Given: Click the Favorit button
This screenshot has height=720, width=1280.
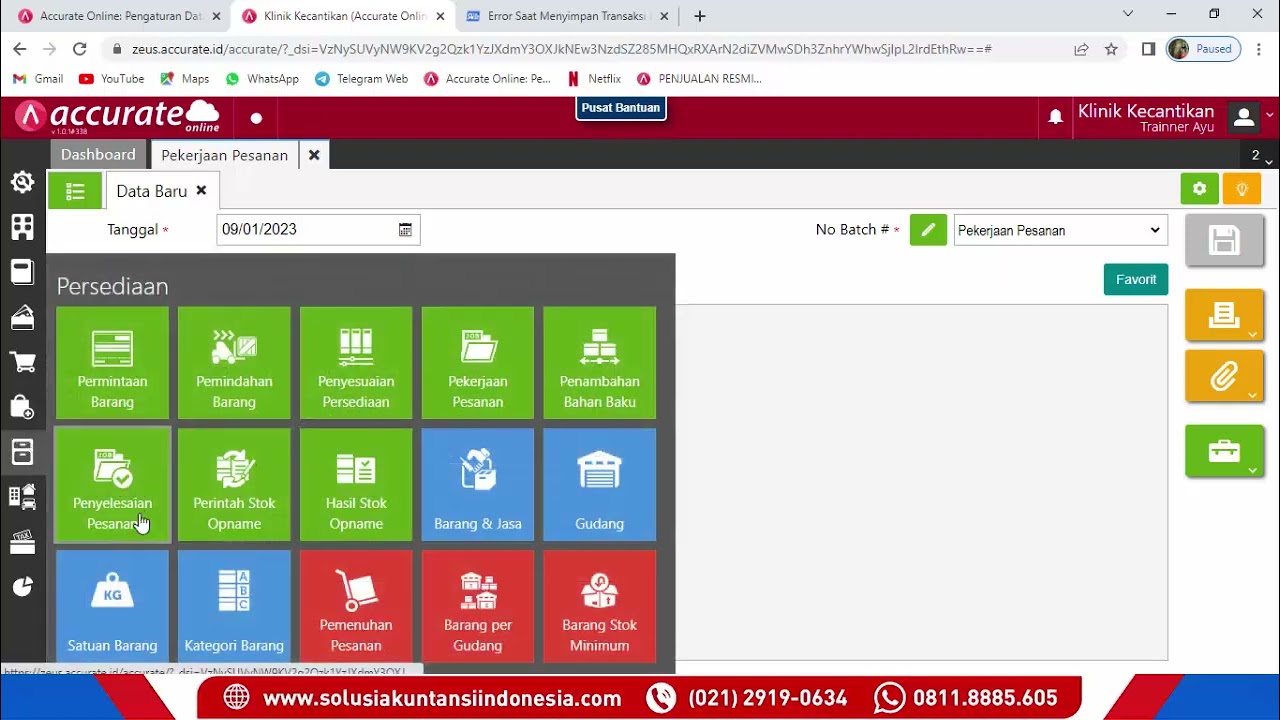Looking at the screenshot, I should [x=1136, y=279].
